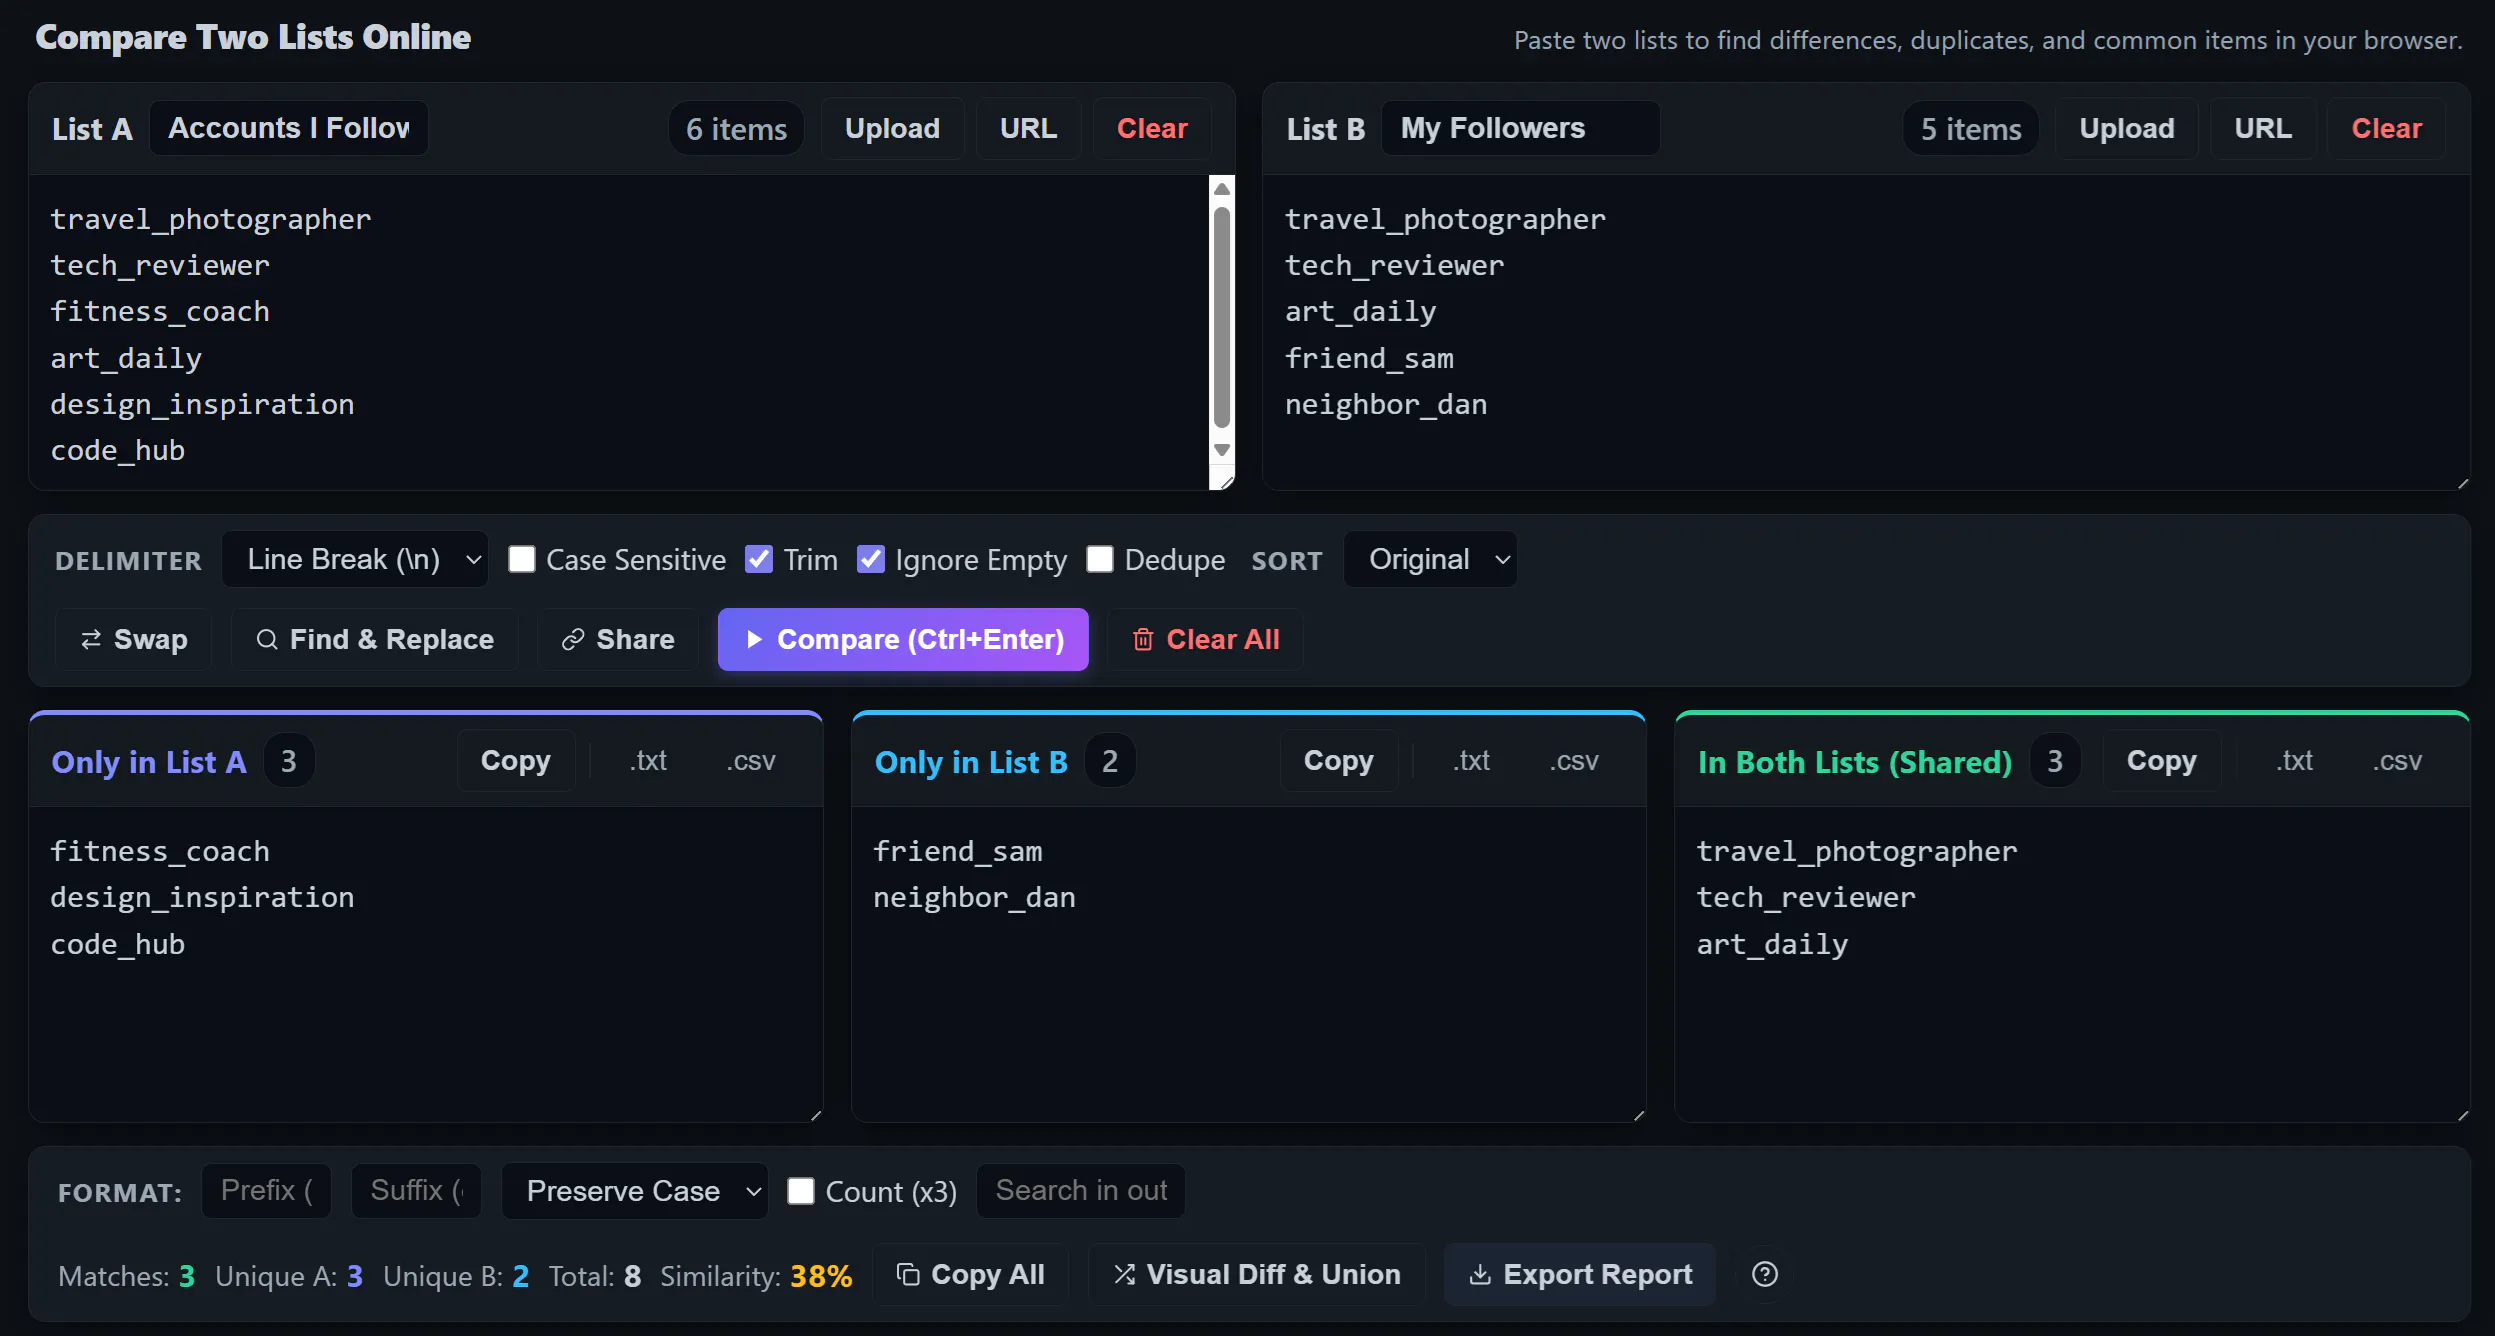This screenshot has height=1336, width=2495.
Task: Click the help question mark icon
Action: coord(1765,1274)
